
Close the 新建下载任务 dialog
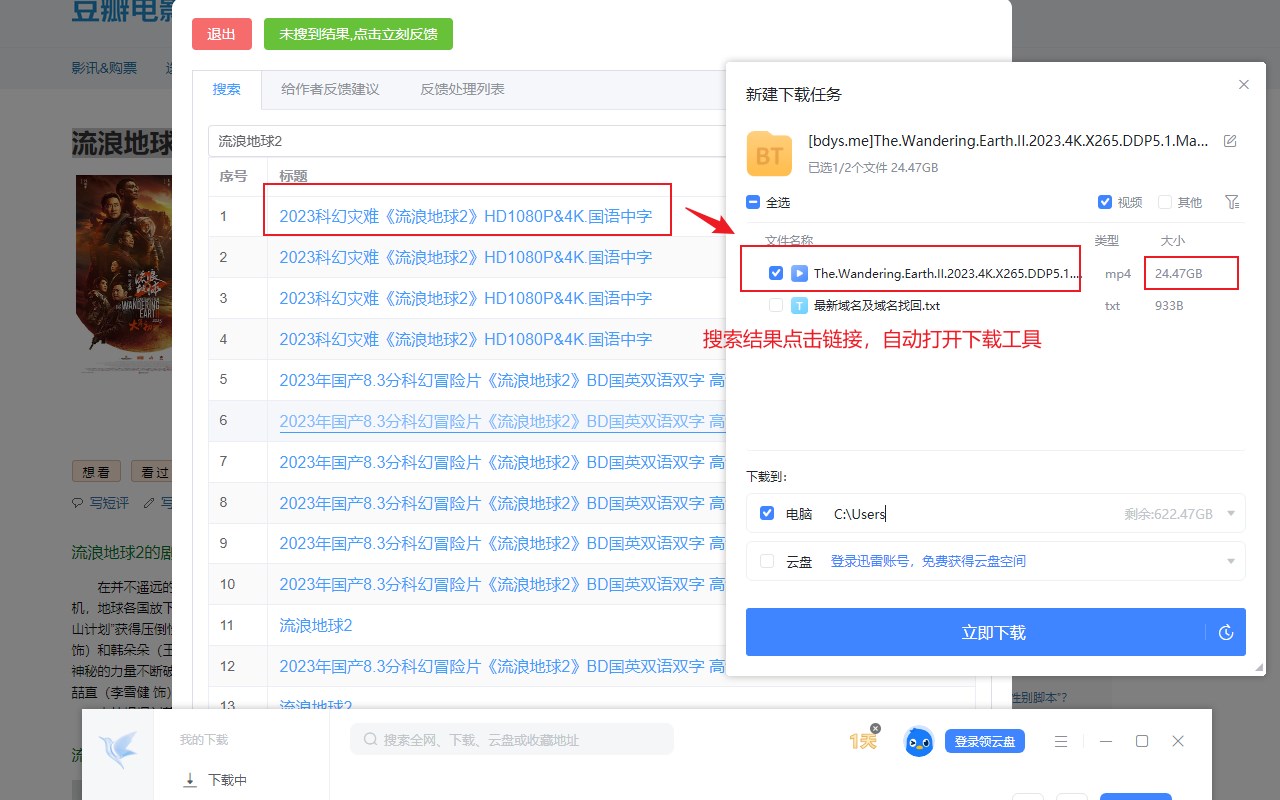1244,85
